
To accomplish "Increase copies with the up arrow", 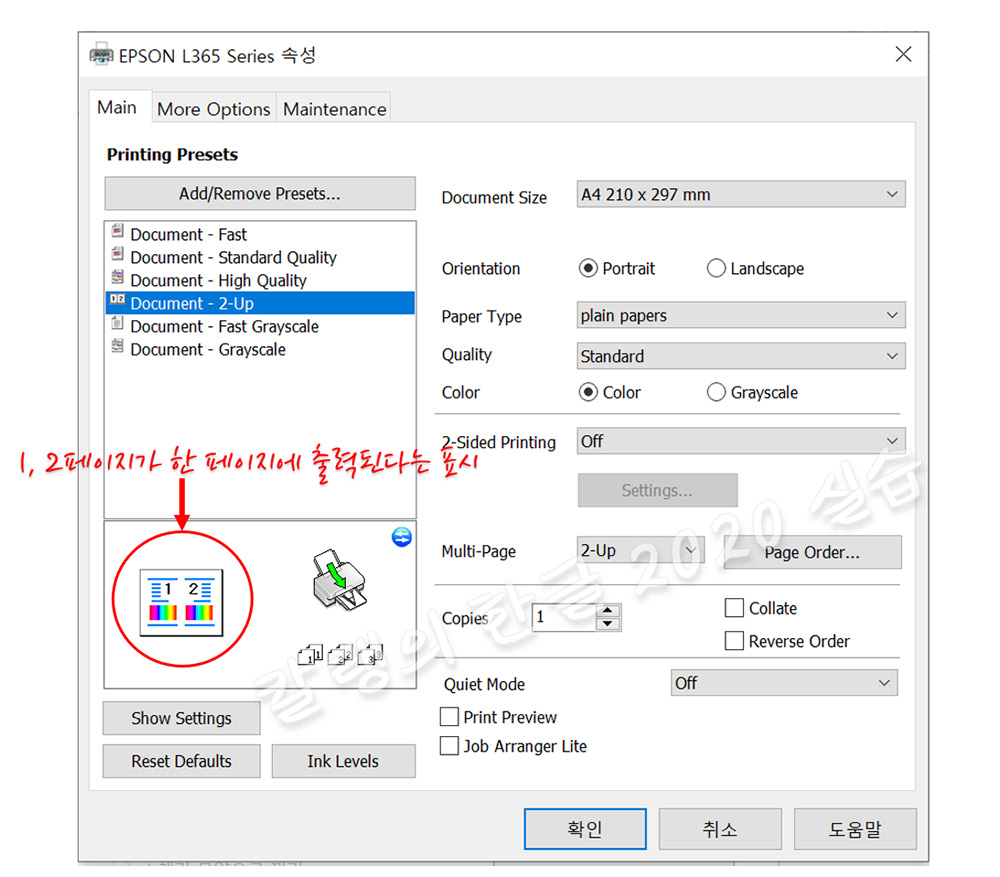I will coord(608,610).
